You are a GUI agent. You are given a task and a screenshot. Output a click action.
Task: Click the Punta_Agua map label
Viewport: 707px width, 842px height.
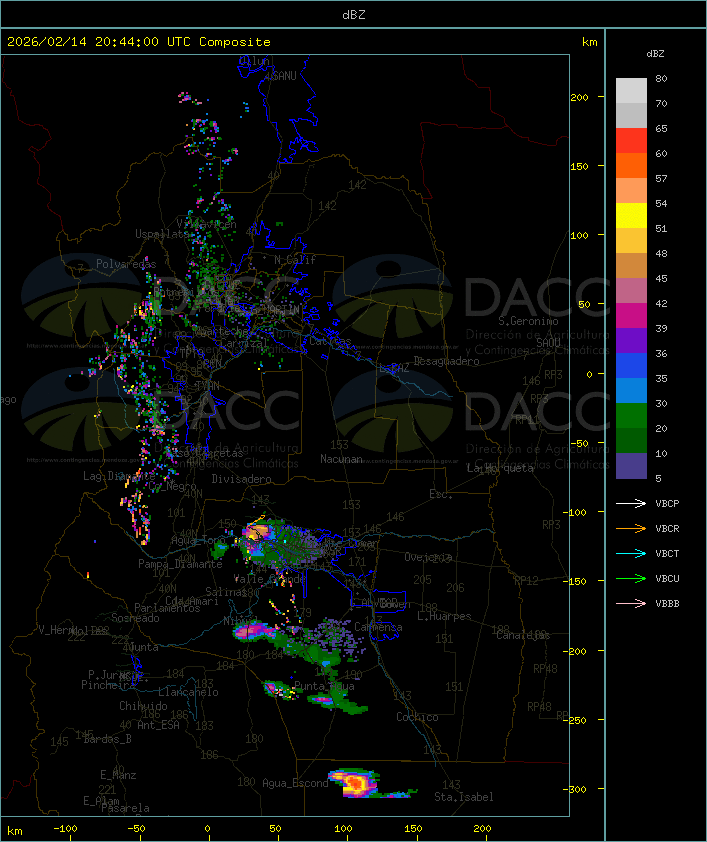[324, 686]
